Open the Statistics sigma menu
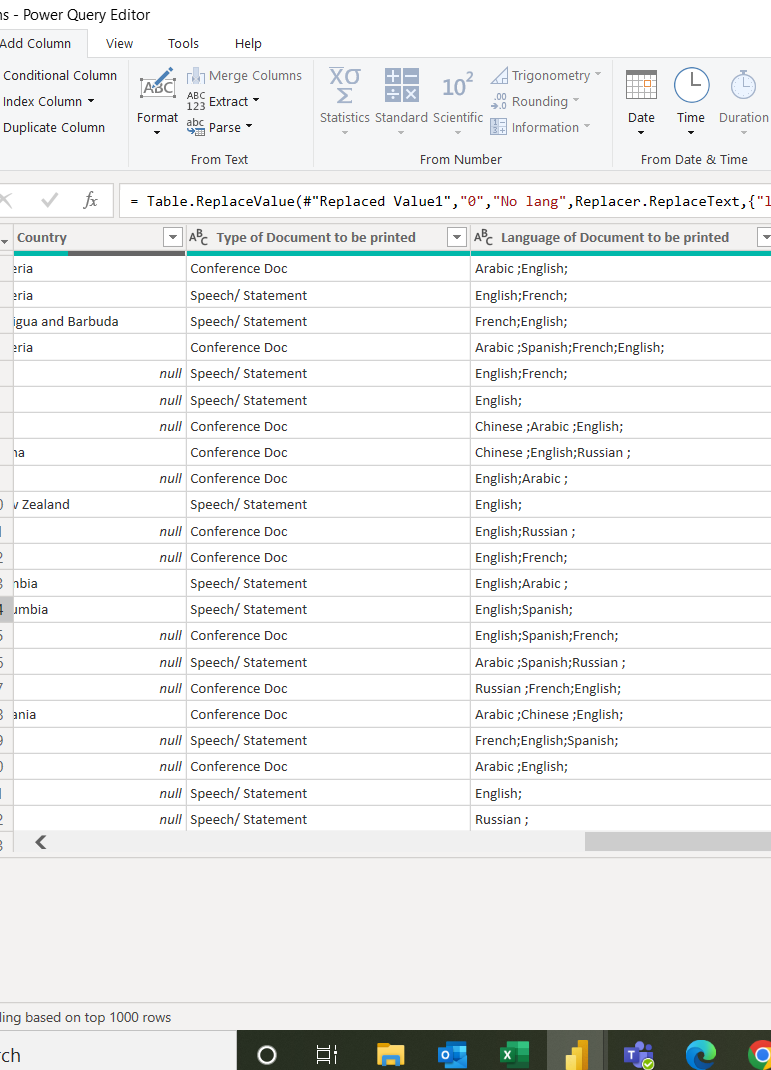771x1070 pixels. click(x=345, y=101)
